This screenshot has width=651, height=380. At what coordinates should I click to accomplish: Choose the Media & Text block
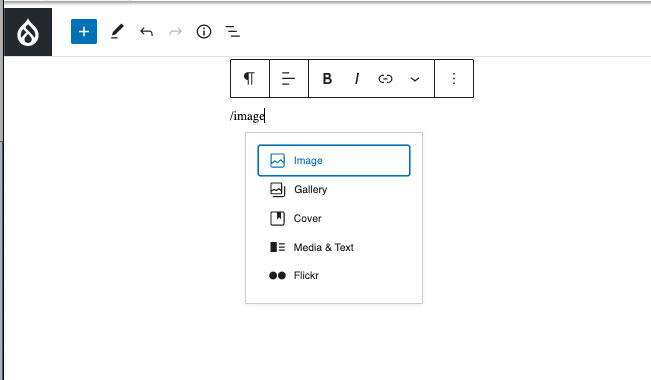334,247
